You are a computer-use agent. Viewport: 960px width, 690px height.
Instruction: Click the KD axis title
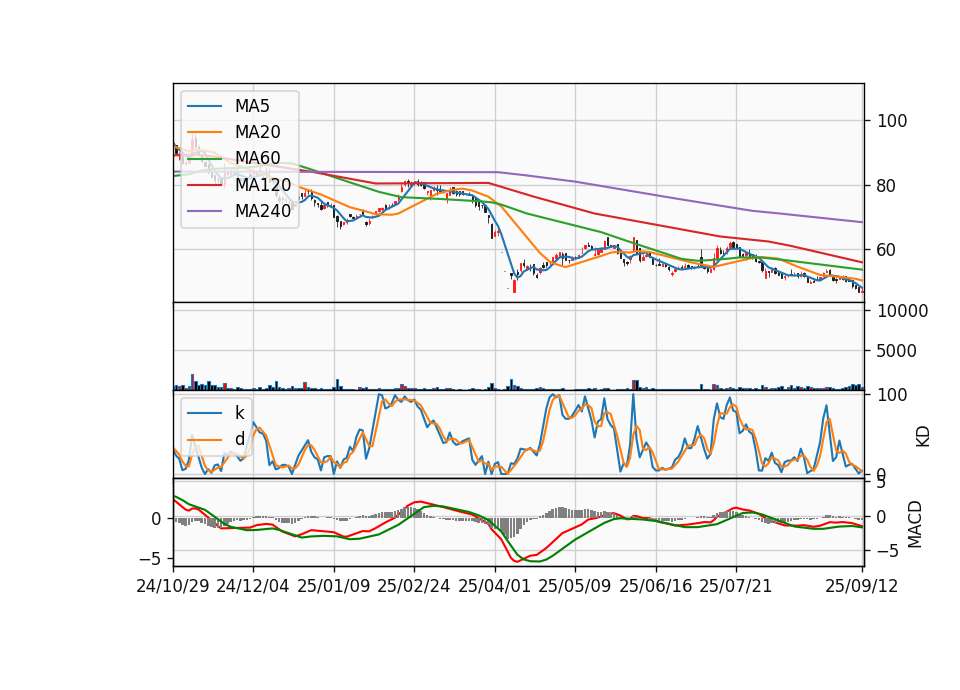[923, 437]
